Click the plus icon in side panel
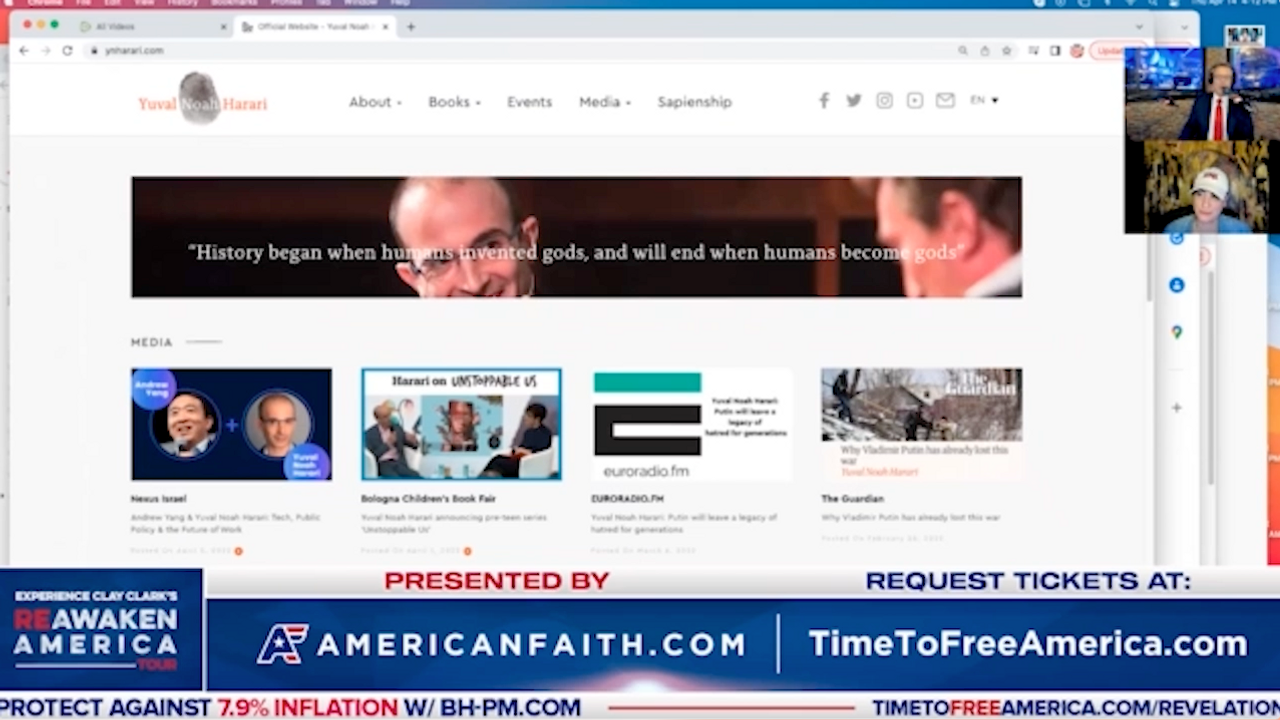This screenshot has width=1280, height=720. pos(1176,407)
